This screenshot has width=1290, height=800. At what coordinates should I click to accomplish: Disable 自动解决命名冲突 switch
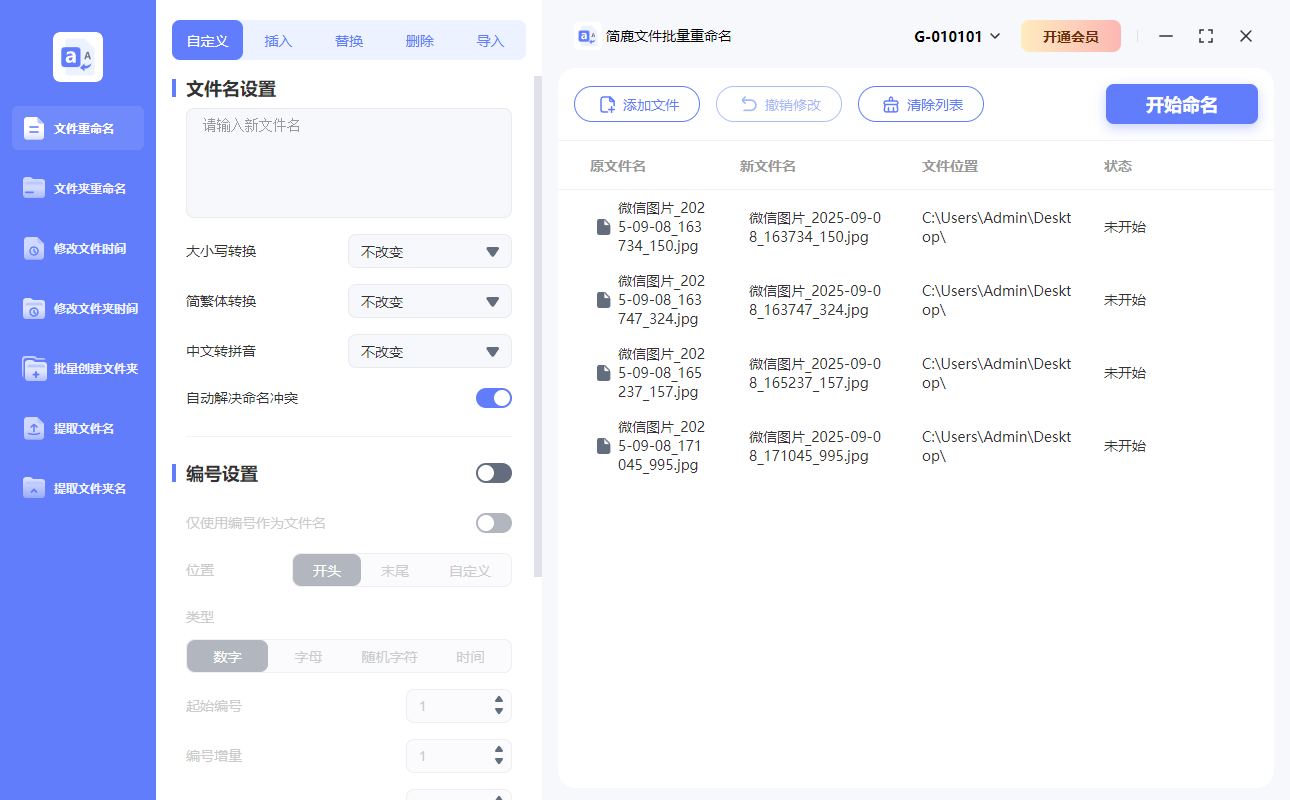(493, 397)
